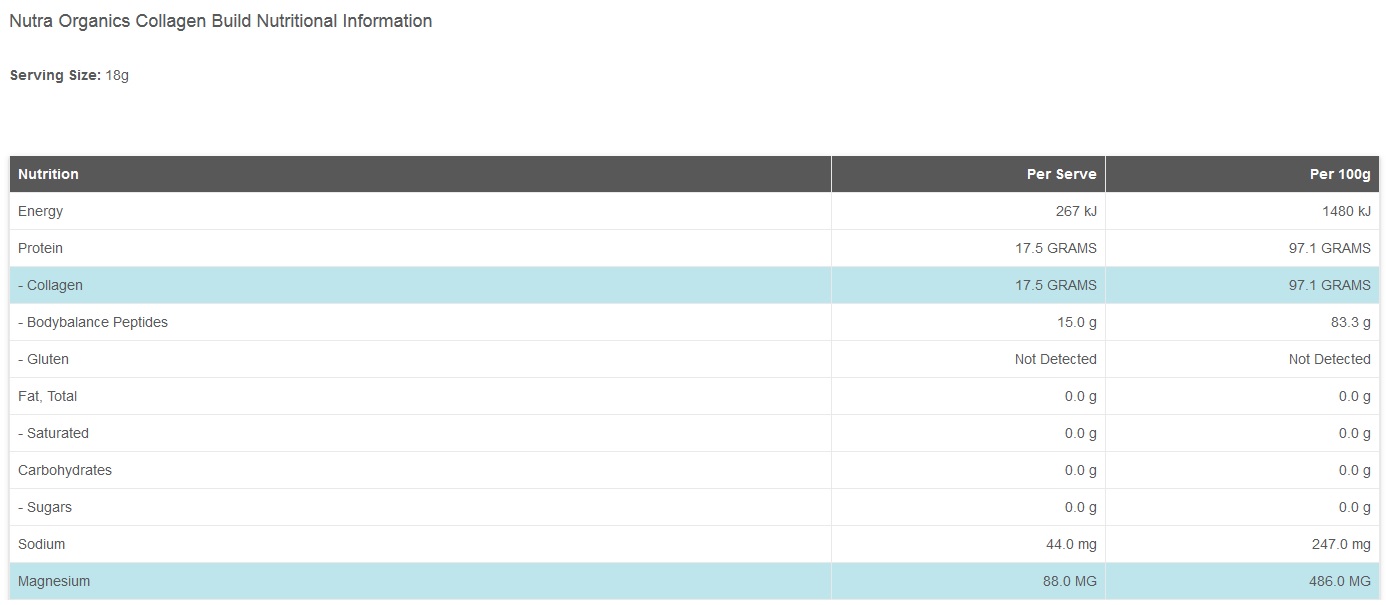This screenshot has width=1386, height=605.
Task: Click the Protein row label
Action: pyautogui.click(x=40, y=248)
